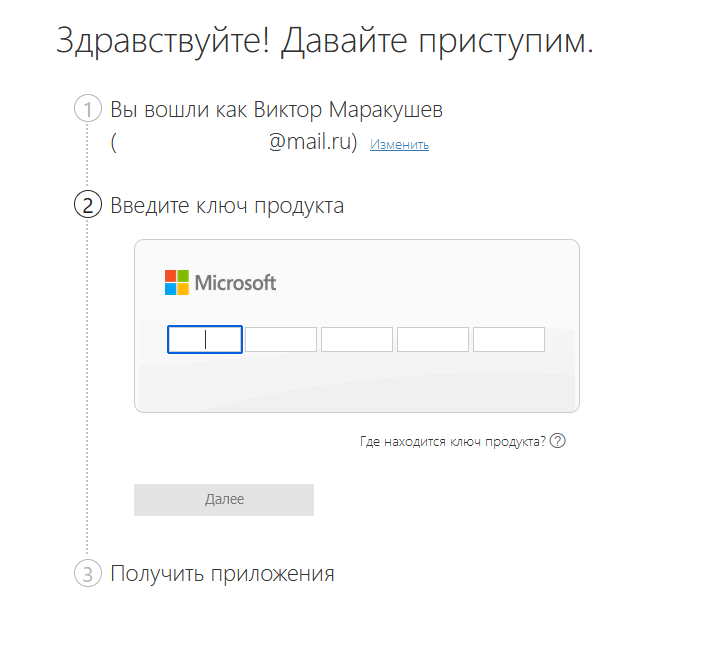
Task: Click the "Вы вошли как Виктор Маракушев" text
Action: point(276,108)
